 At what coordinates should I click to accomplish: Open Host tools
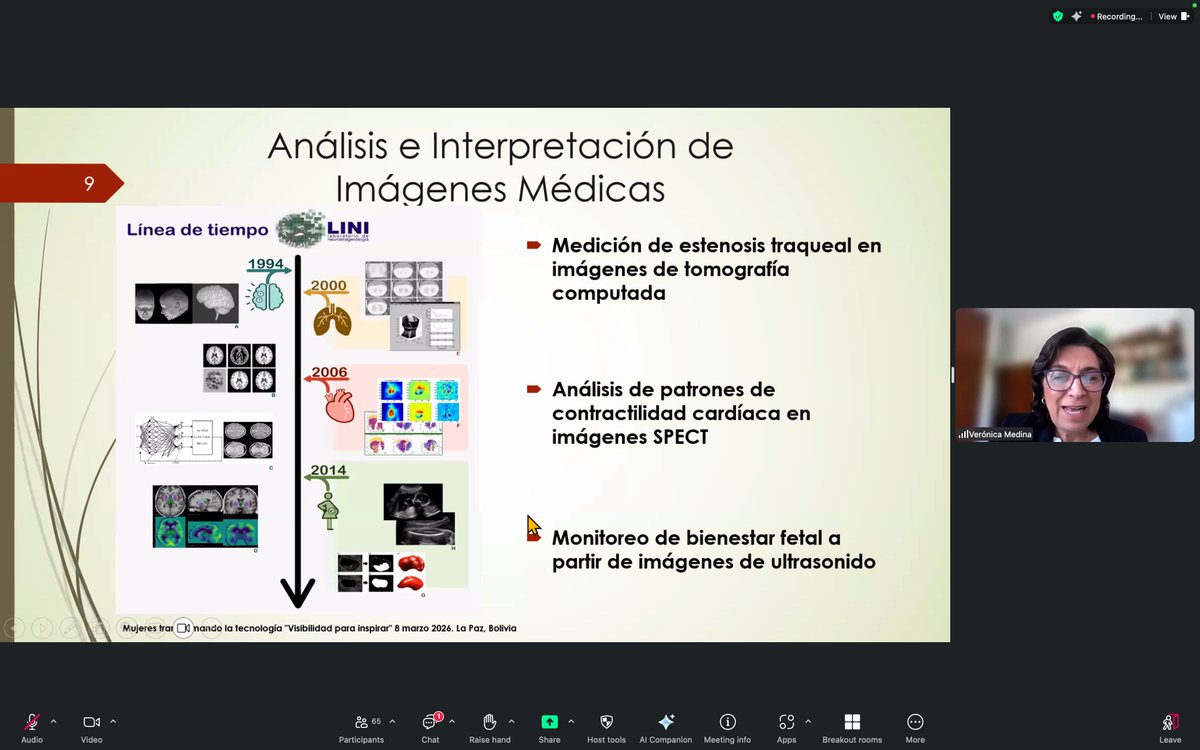(606, 727)
